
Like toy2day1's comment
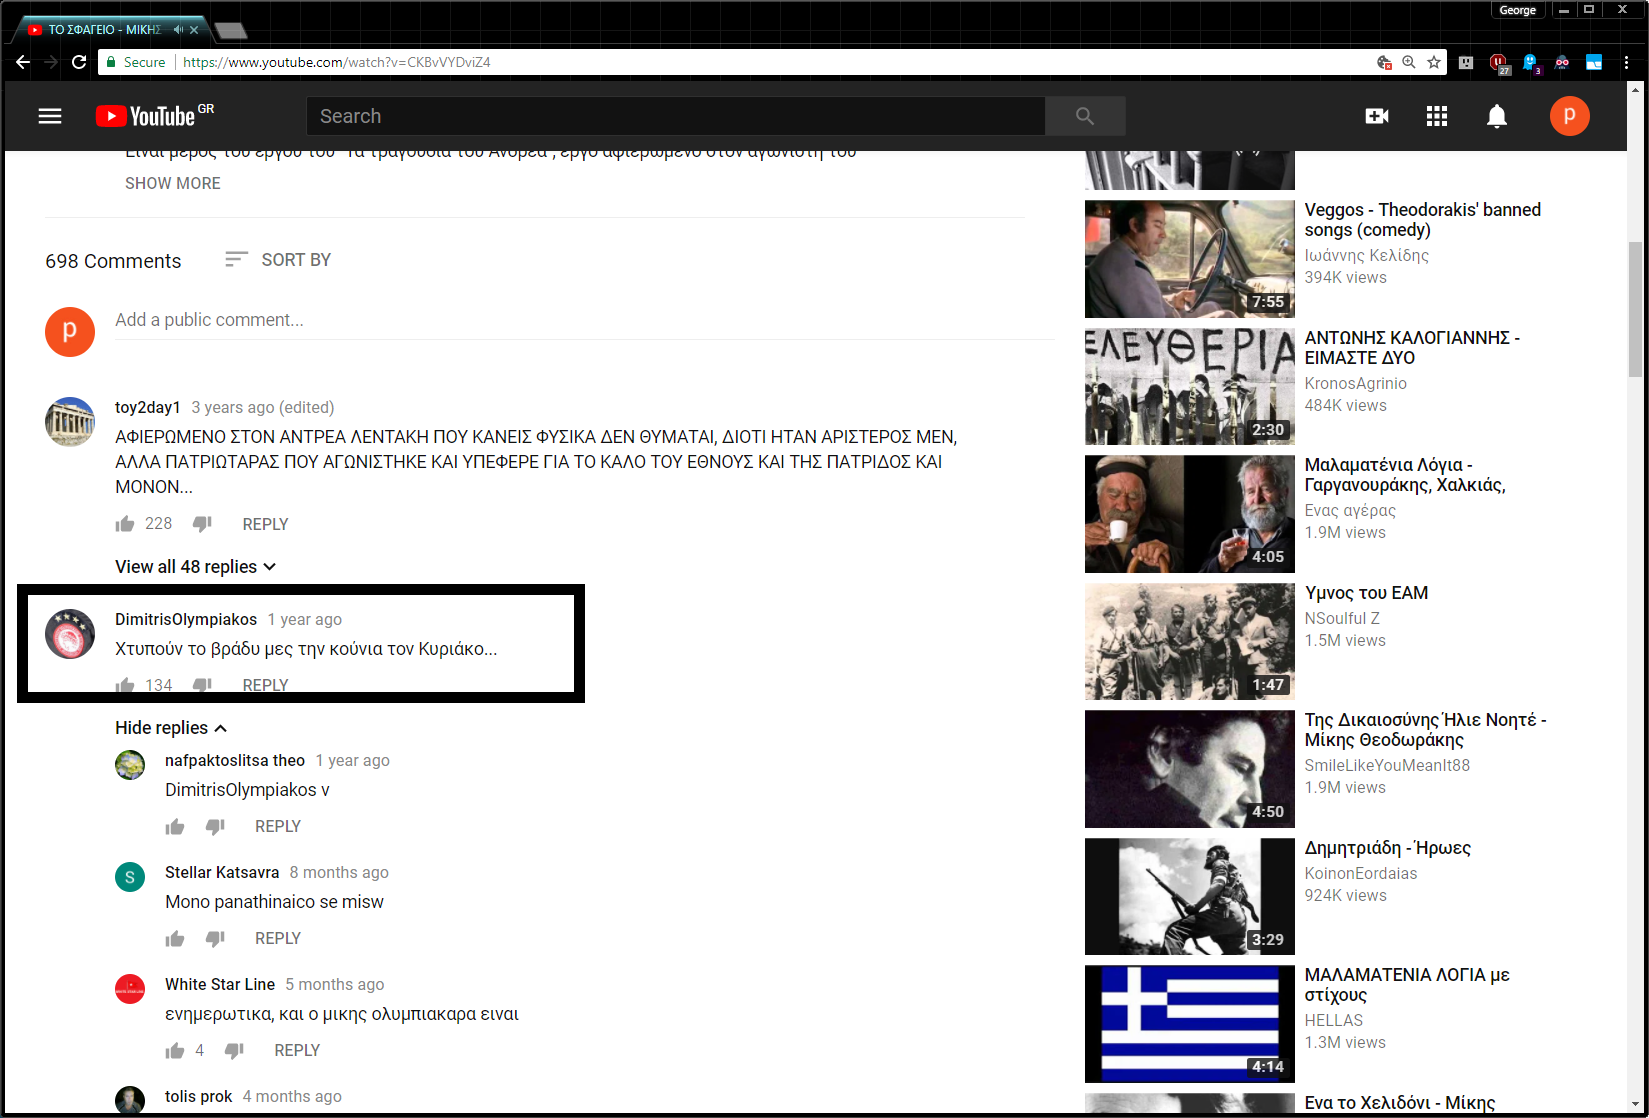(x=125, y=524)
